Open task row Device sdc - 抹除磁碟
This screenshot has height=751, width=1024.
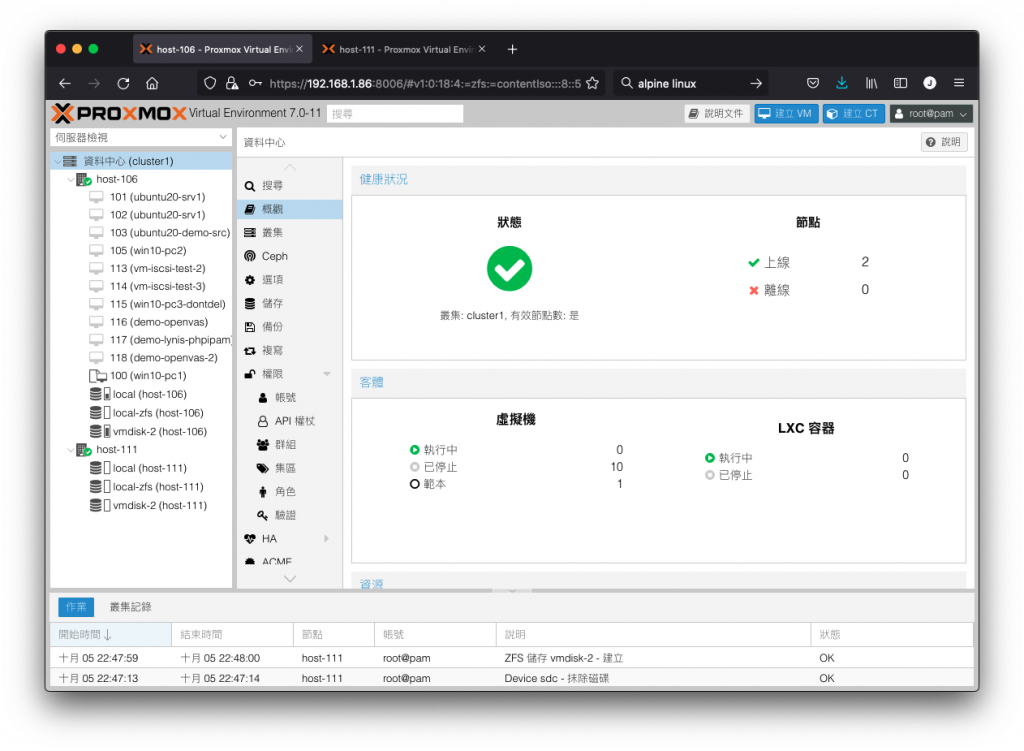pyautogui.click(x=511, y=679)
